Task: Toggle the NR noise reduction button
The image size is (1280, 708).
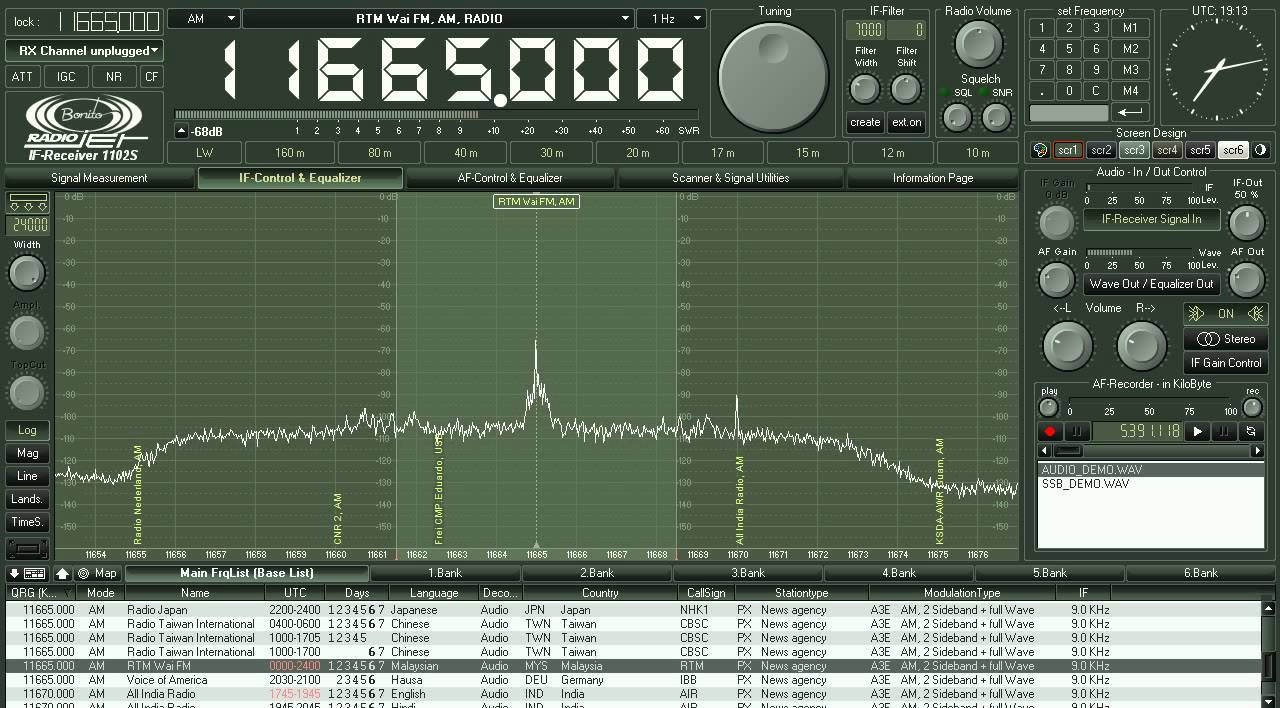Action: (x=114, y=76)
